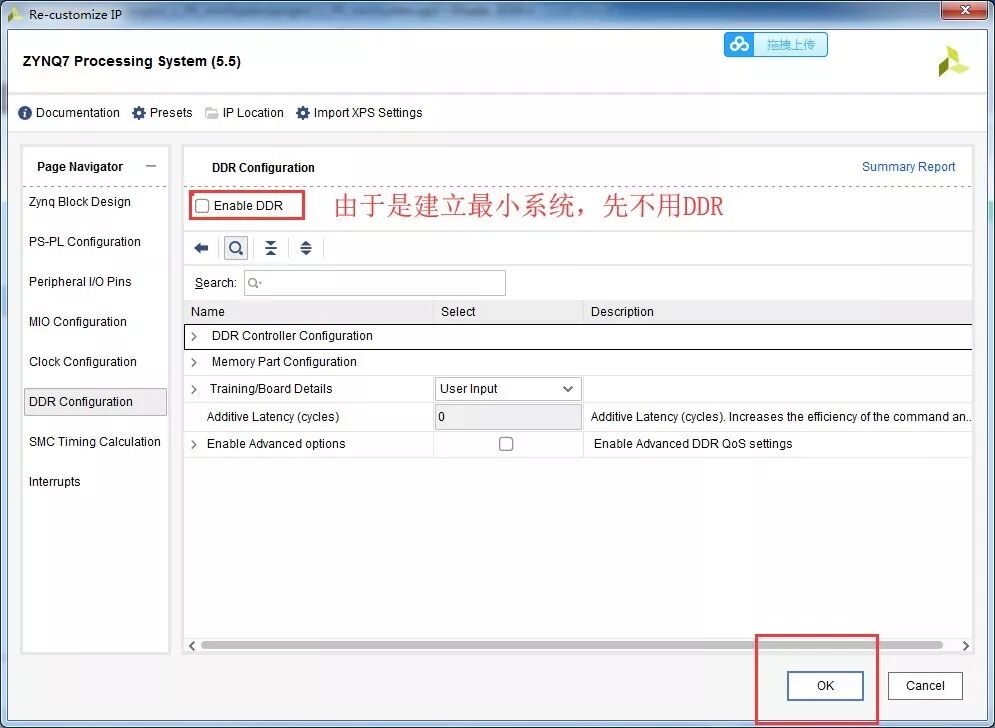Click the Name column header

[x=308, y=312]
